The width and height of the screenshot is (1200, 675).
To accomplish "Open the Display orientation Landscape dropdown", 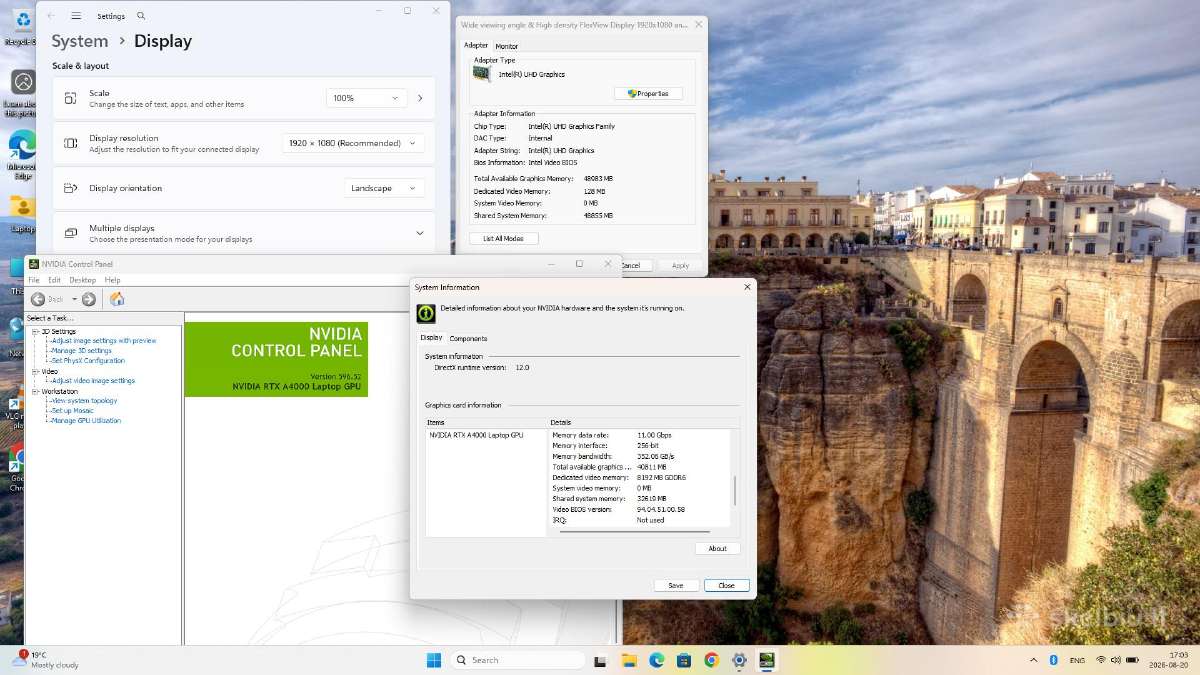I will [x=385, y=188].
